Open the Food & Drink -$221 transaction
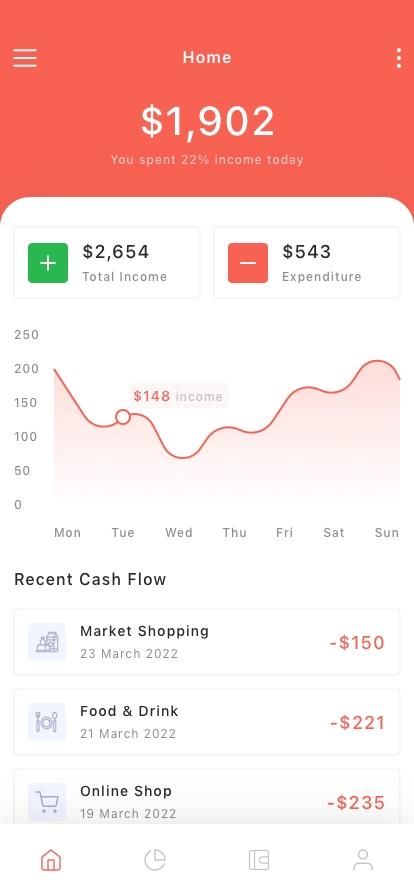The width and height of the screenshot is (414, 896). [x=207, y=722]
